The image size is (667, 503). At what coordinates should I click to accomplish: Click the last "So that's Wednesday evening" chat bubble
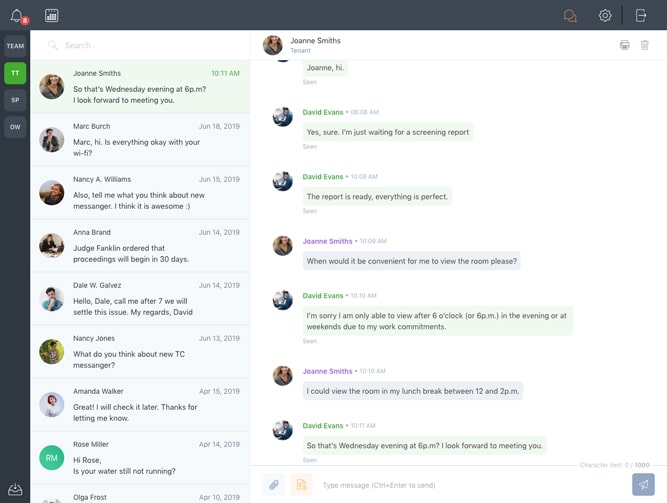pos(425,446)
